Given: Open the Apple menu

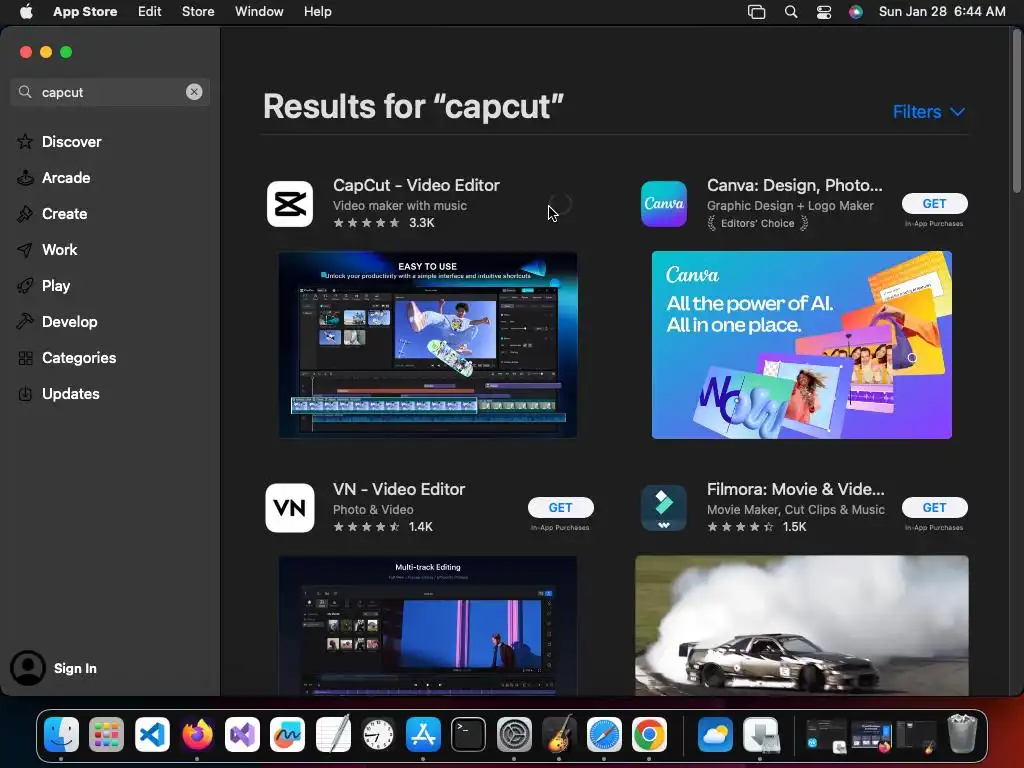Looking at the screenshot, I should click(x=26, y=12).
